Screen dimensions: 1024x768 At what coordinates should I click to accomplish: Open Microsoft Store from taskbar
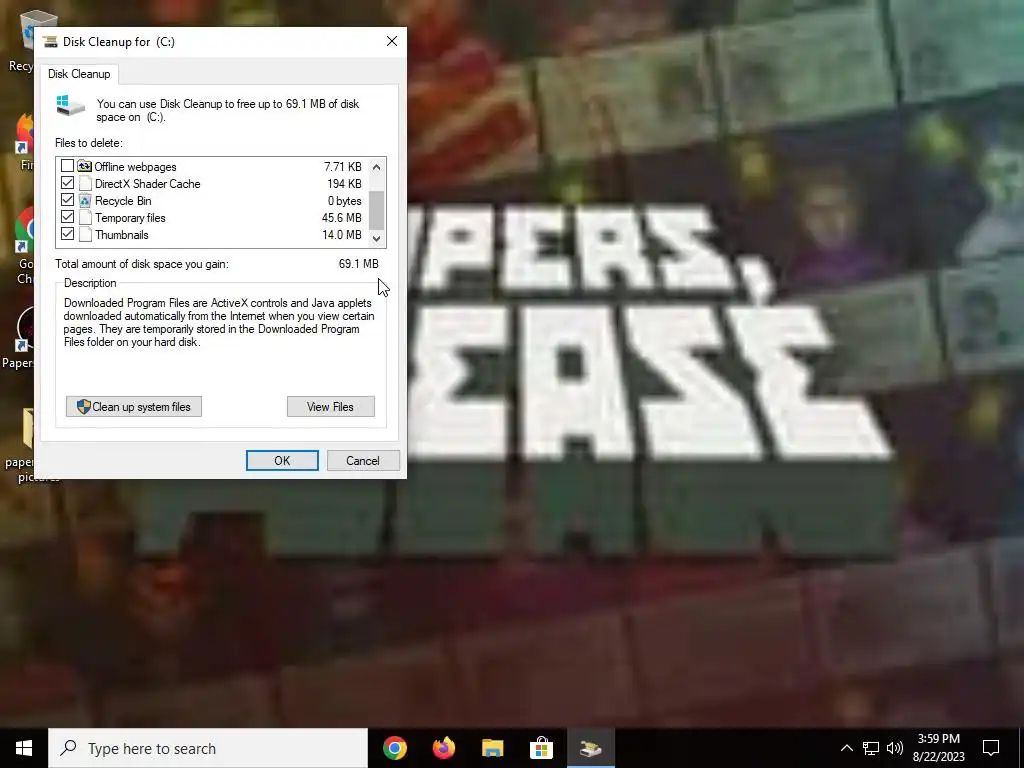[x=541, y=748]
